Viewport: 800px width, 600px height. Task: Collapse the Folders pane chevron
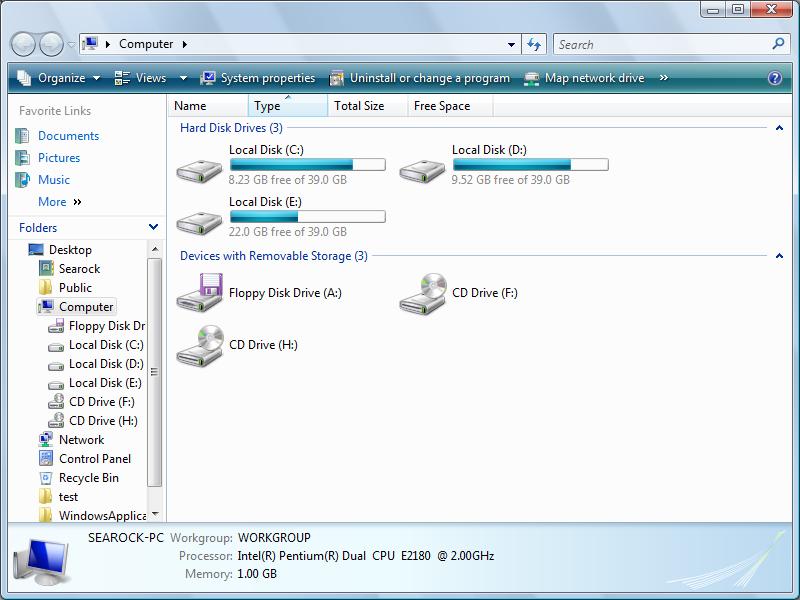(154, 227)
